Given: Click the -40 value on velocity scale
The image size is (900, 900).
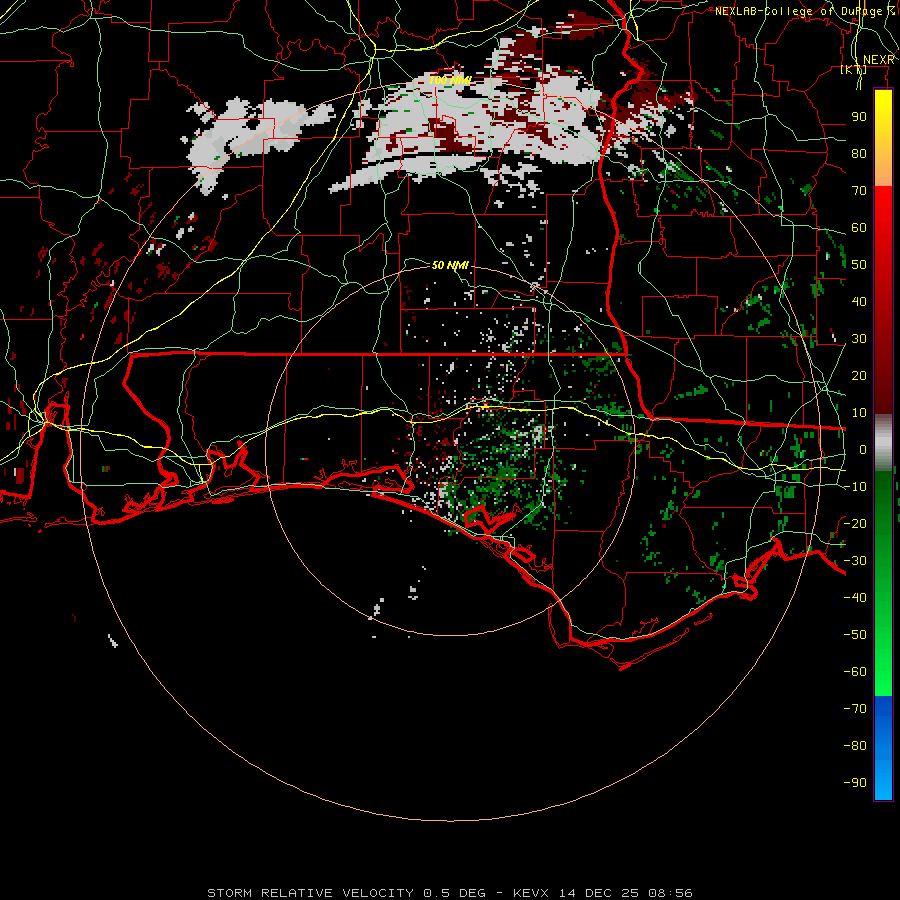Looking at the screenshot, I should click(855, 598).
